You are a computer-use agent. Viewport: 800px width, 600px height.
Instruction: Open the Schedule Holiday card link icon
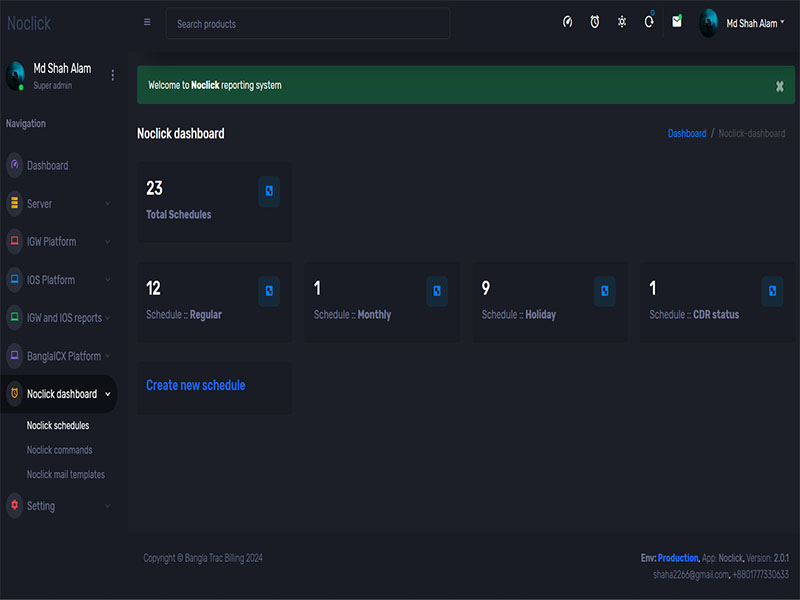click(604, 291)
